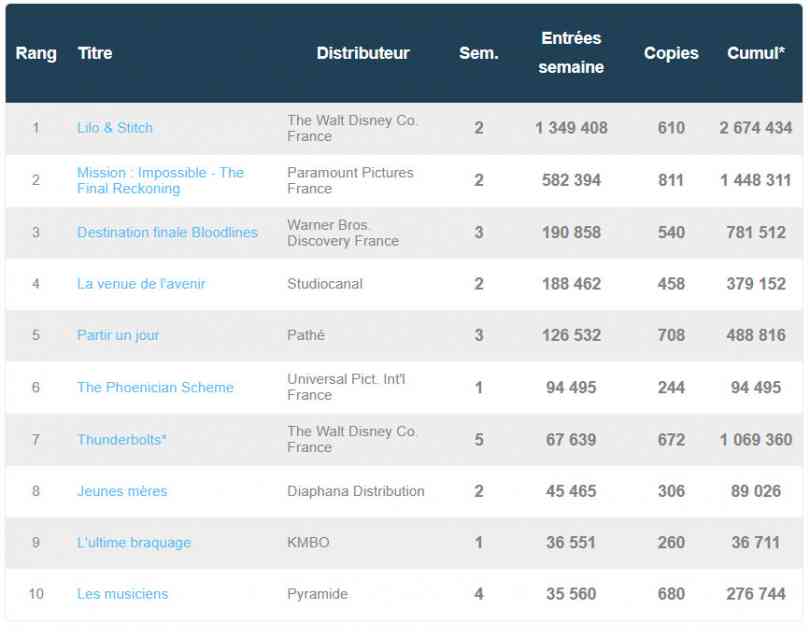The width and height of the screenshot is (810, 637).
Task: Select weekly entries value 67 639
Action: point(571,440)
